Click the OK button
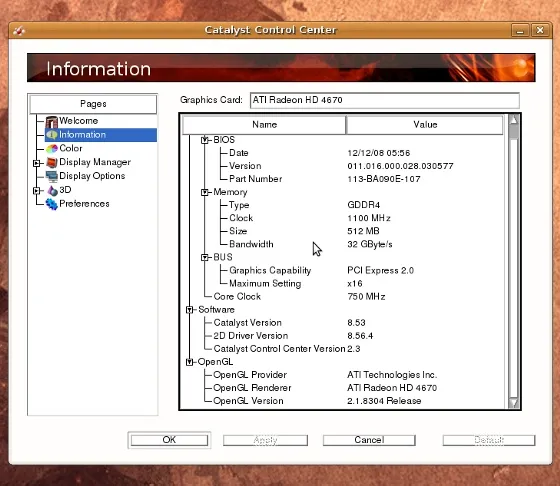 coord(169,440)
